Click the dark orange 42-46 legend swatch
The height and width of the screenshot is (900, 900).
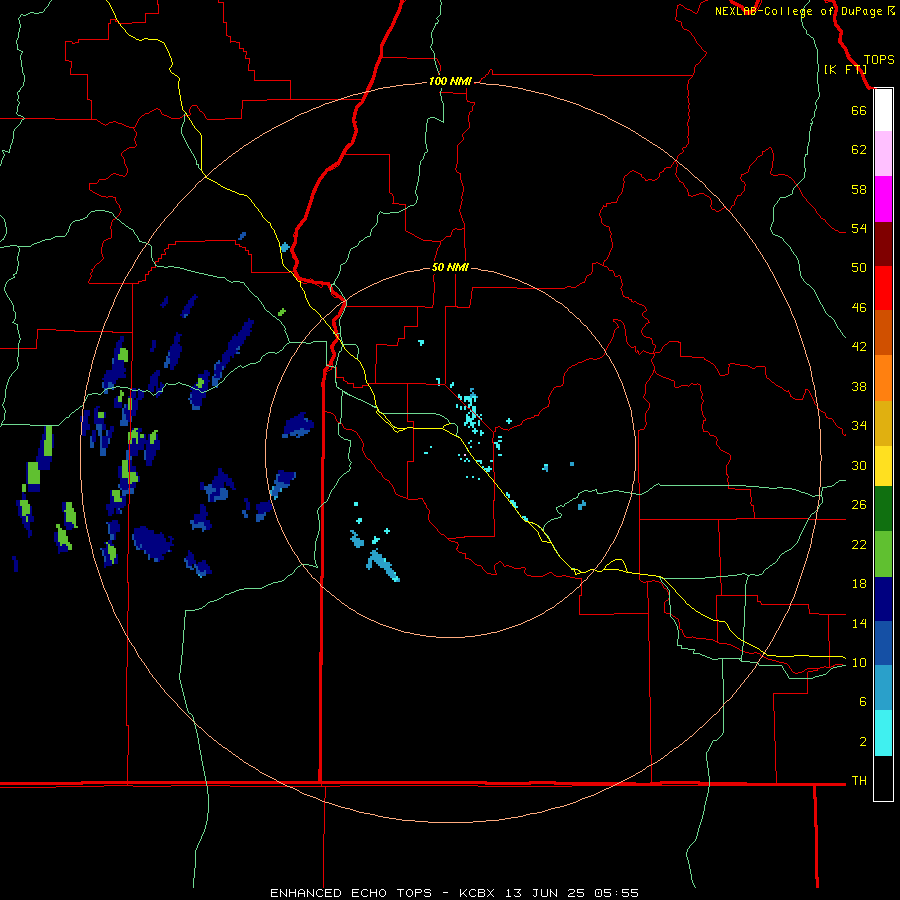883,332
